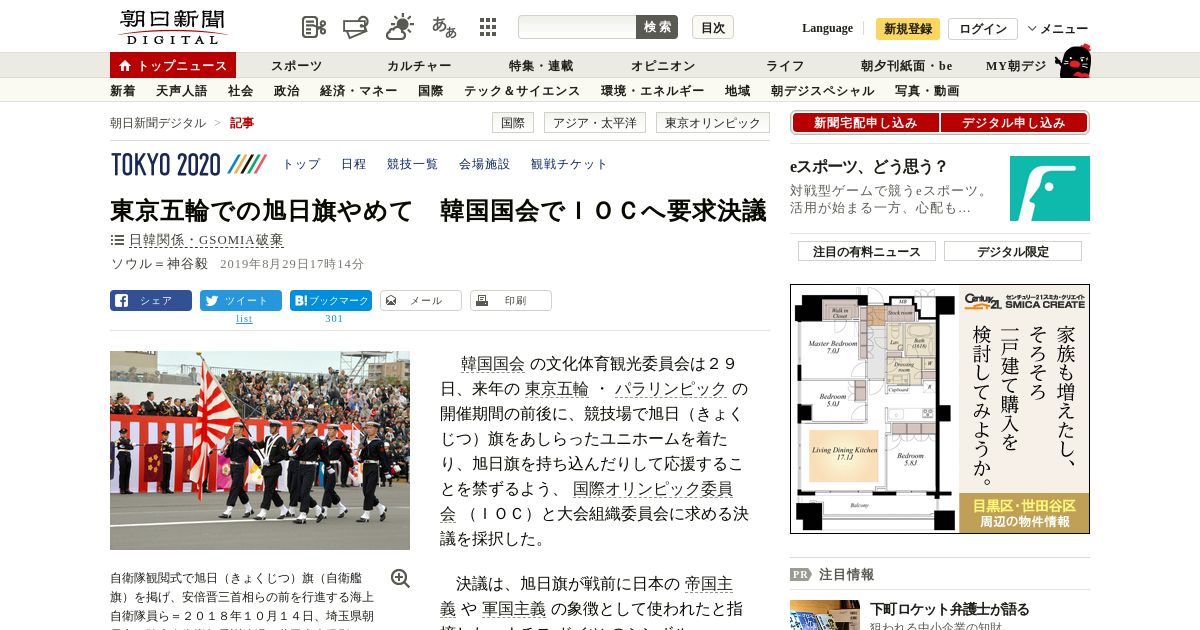Click the デジタル申し込み button
Image resolution: width=1200 pixels, height=630 pixels.
pyautogui.click(x=1014, y=123)
